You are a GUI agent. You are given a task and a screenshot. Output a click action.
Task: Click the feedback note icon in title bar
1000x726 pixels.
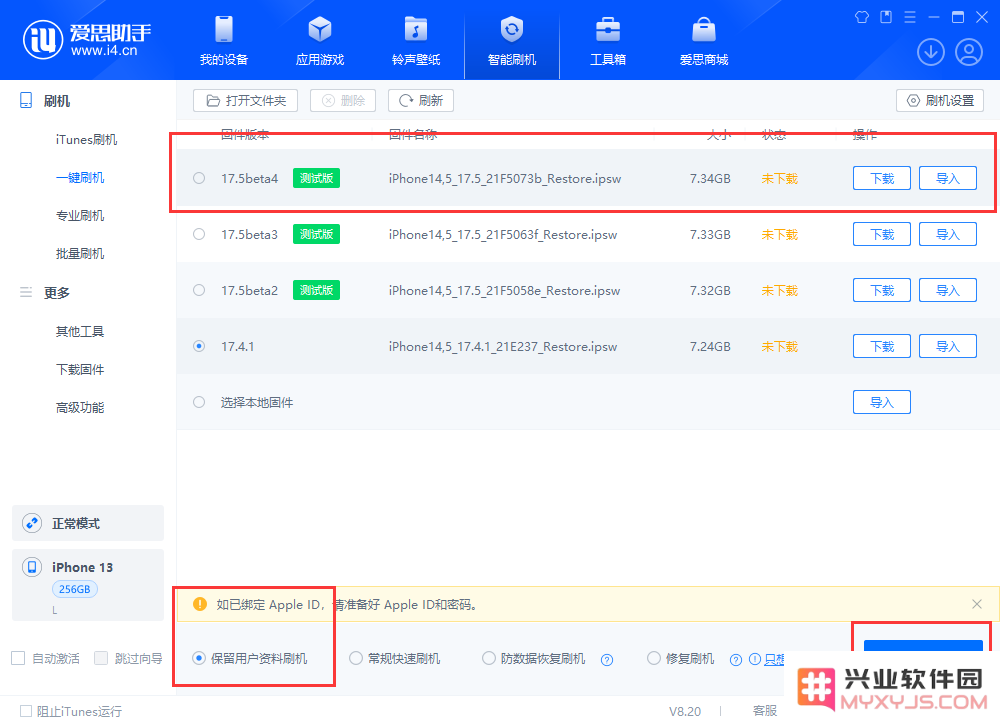click(x=886, y=17)
